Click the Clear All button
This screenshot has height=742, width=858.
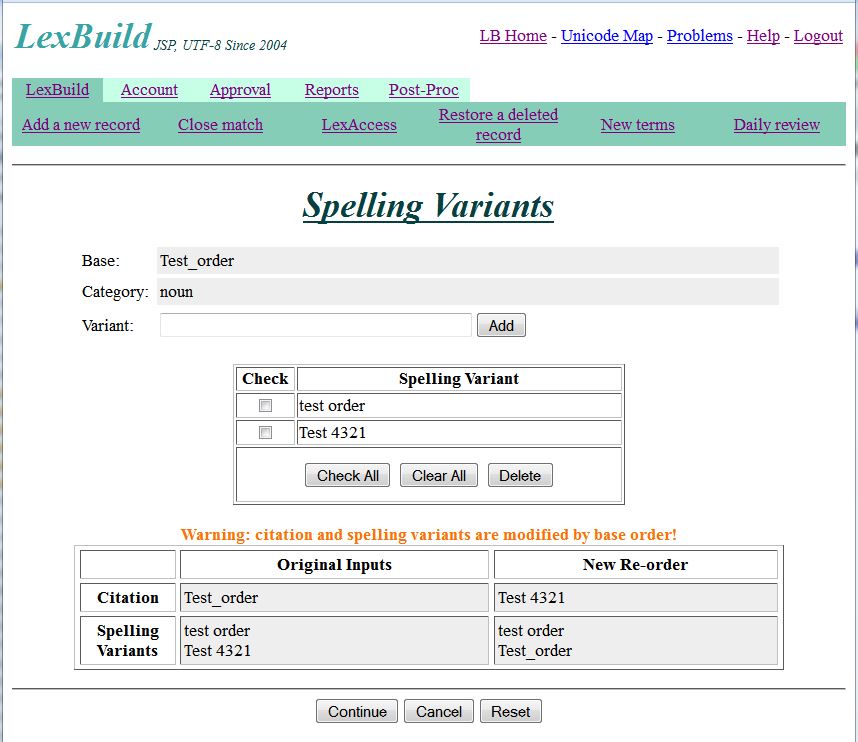pyautogui.click(x=439, y=475)
